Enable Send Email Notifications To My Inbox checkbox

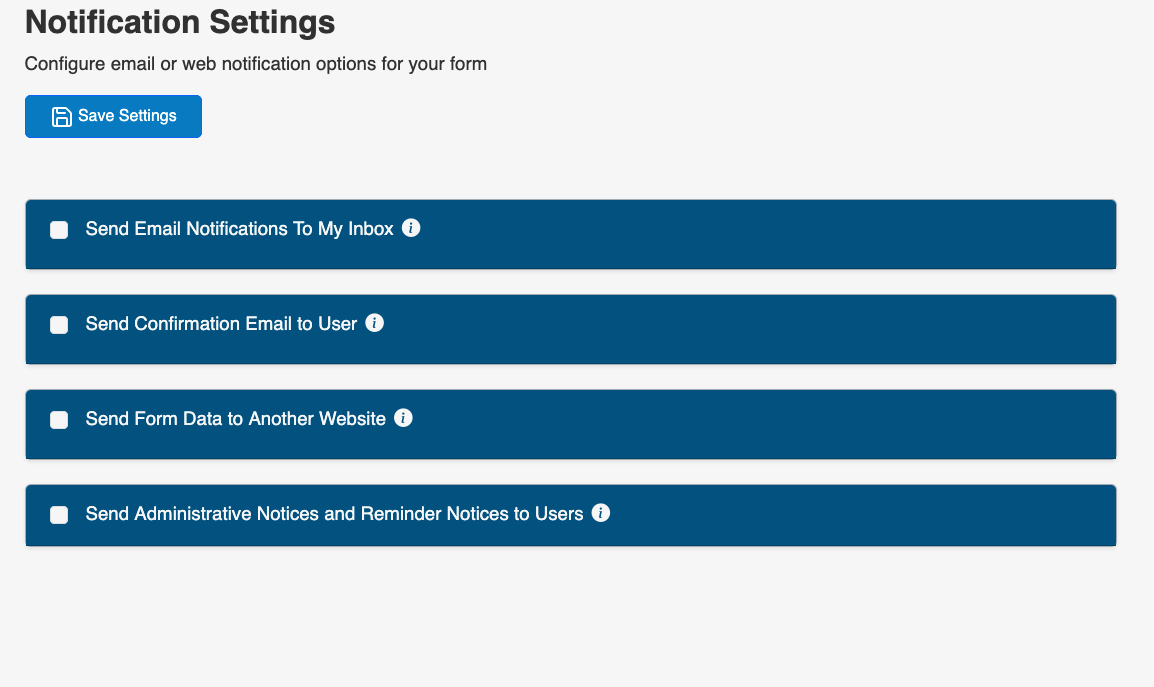[x=59, y=230]
